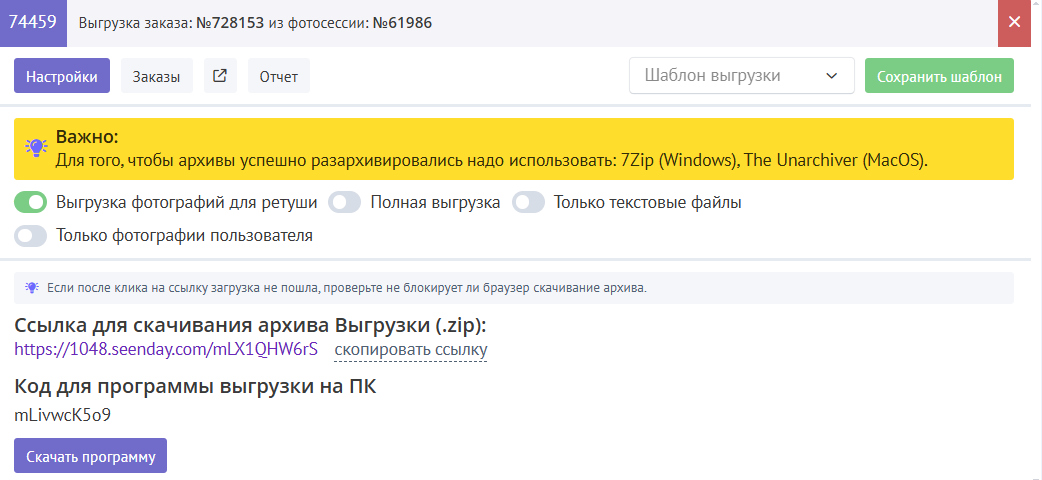Image resolution: width=1042 pixels, height=480 pixels.
Task: Enable Только фотографии пользователя toggle
Action: pos(31,236)
